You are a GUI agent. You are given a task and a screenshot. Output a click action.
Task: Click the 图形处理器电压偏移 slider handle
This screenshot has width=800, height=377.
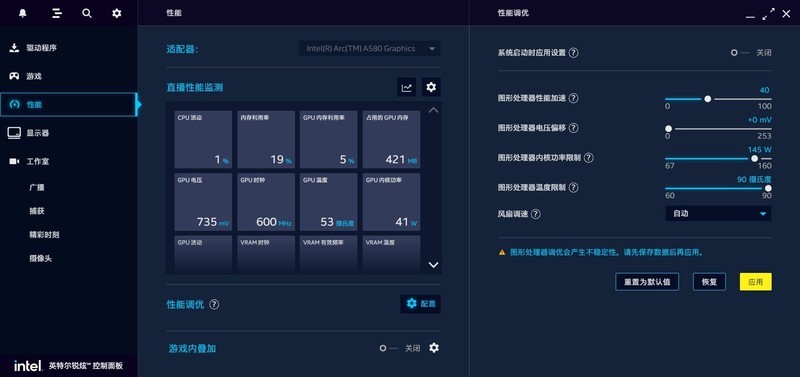[668, 129]
